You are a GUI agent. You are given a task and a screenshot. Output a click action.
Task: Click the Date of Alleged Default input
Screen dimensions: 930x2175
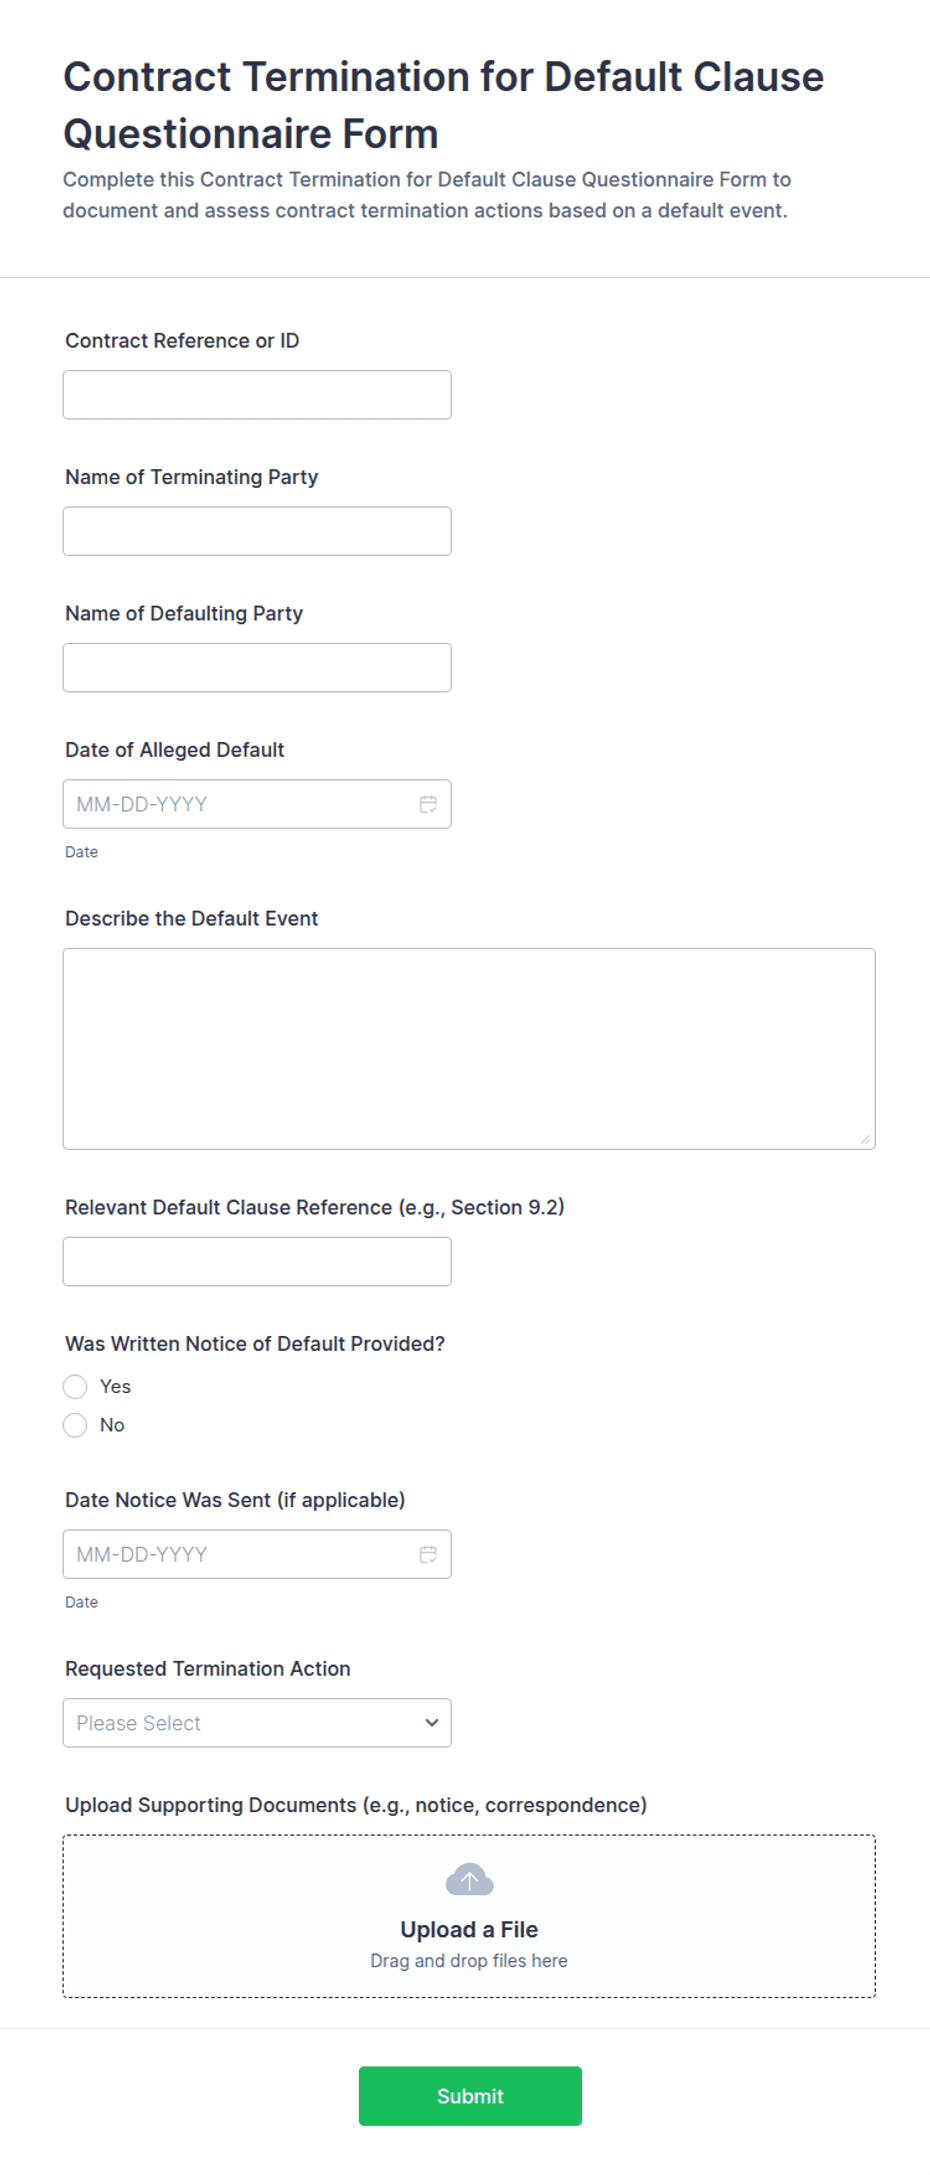(x=257, y=804)
